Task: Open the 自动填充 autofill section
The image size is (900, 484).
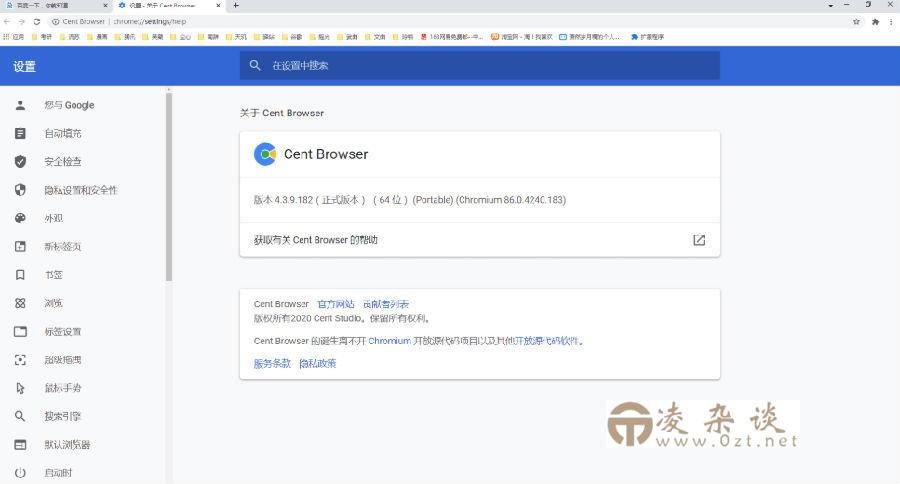Action: [63, 133]
